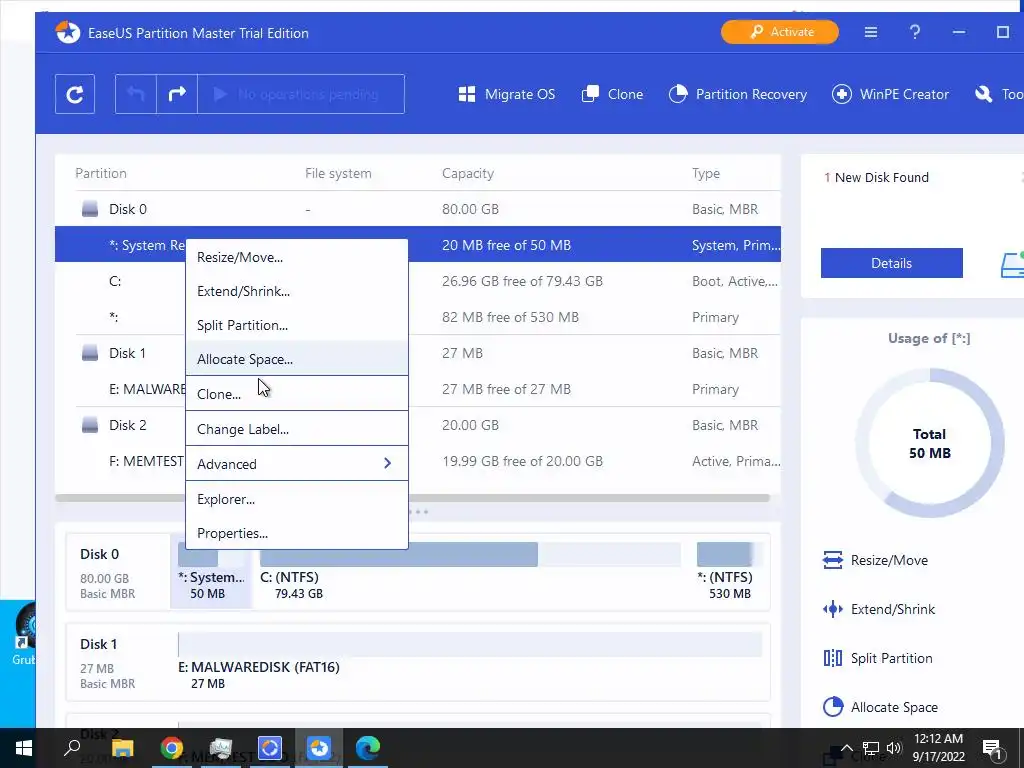Image resolution: width=1024 pixels, height=768 pixels.
Task: Click the Tools wrench icon
Action: (x=984, y=94)
